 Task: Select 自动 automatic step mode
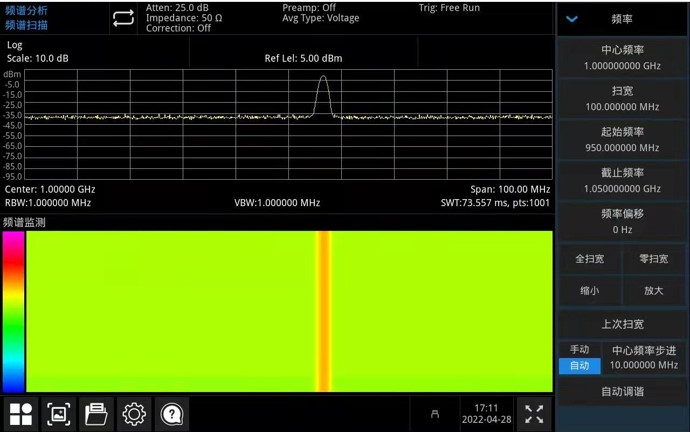tap(579, 366)
